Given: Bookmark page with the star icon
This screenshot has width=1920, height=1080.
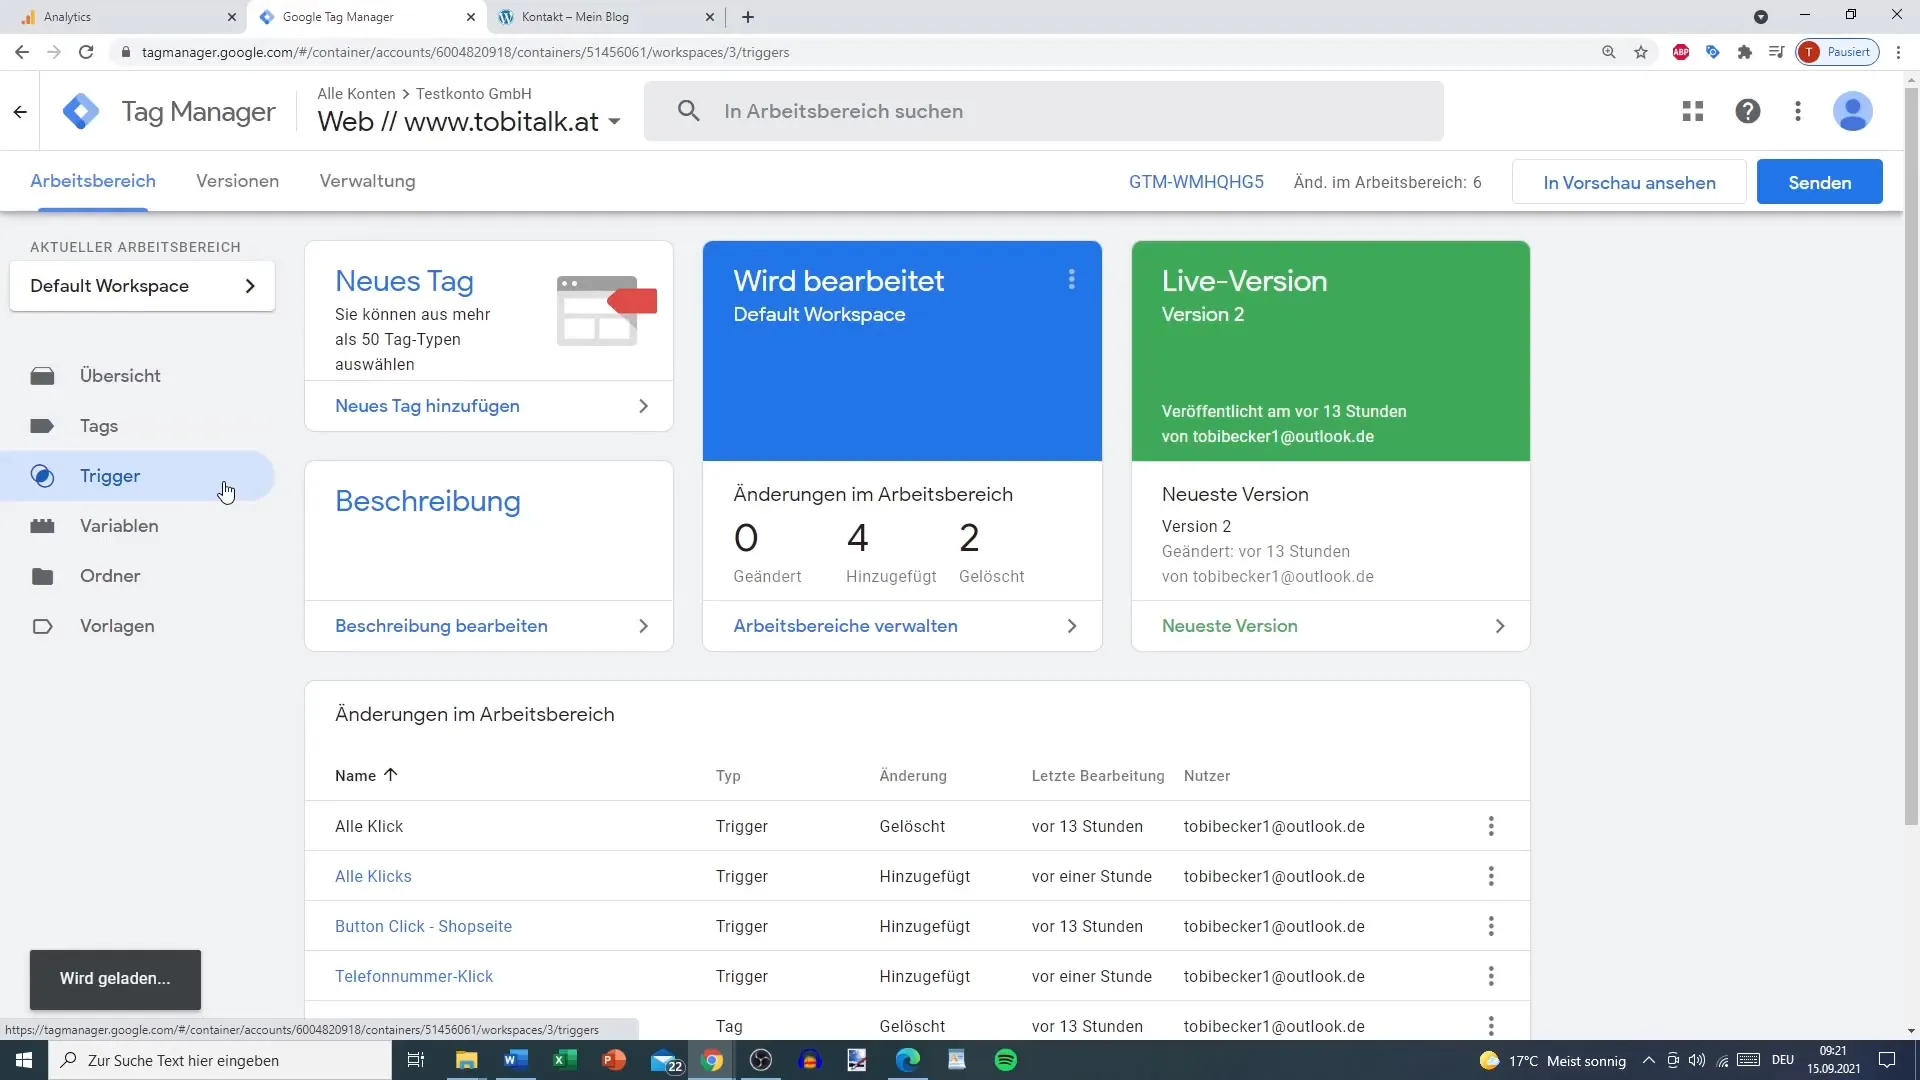Looking at the screenshot, I should click(x=1641, y=52).
